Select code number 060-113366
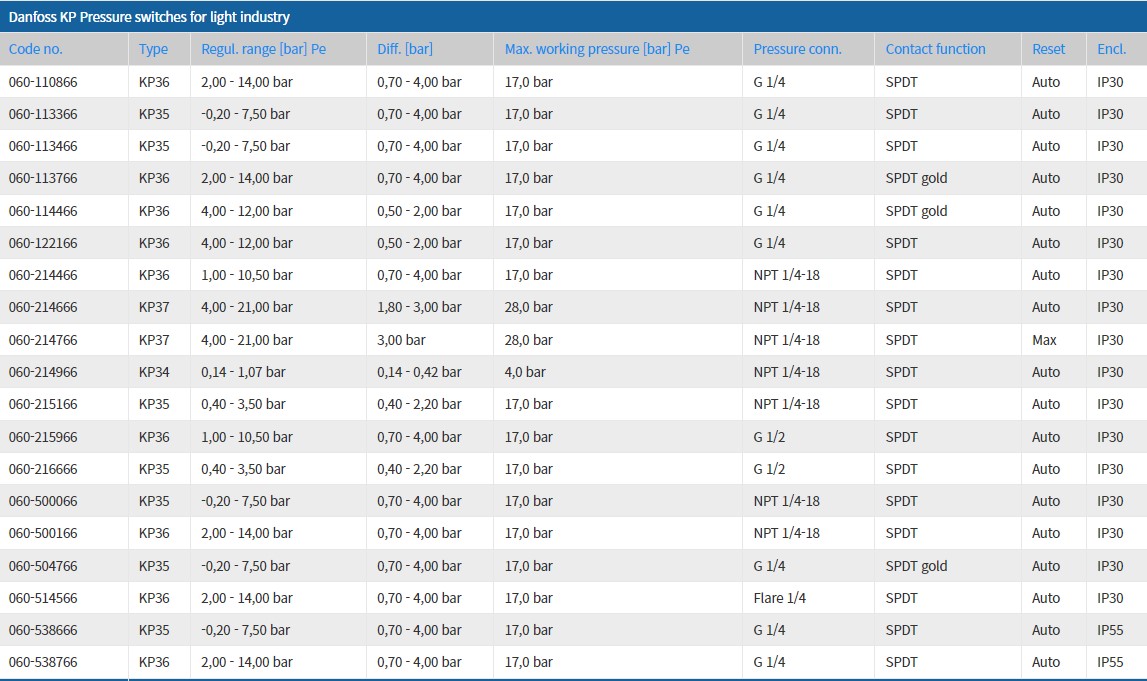The width and height of the screenshot is (1147, 681). point(43,114)
